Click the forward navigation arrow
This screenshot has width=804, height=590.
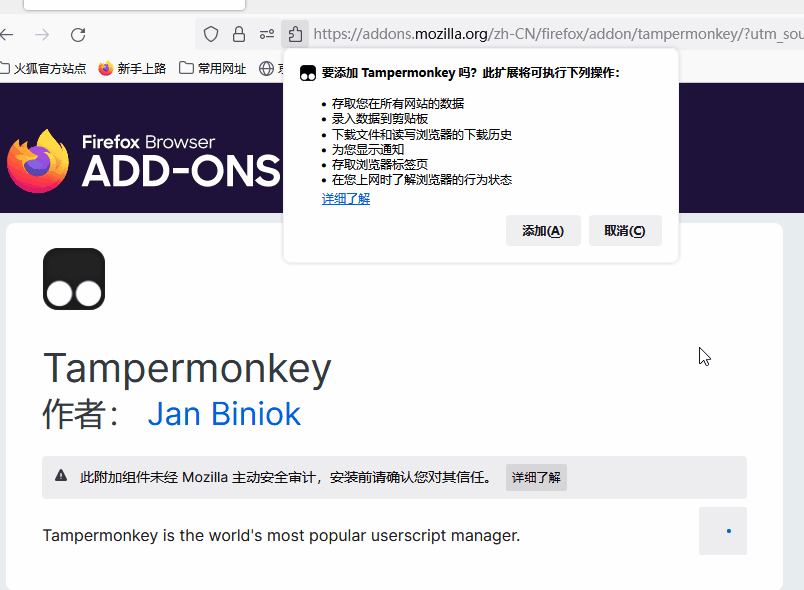pos(42,35)
